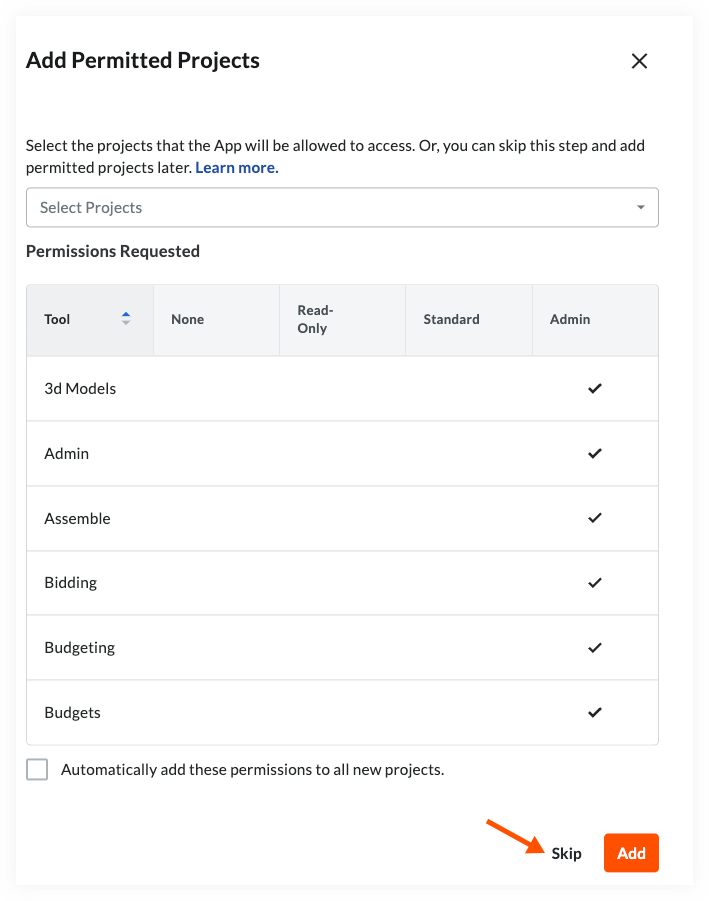Sort table by Tool column arrows
Screen dimensions: 709x901
pos(126,319)
